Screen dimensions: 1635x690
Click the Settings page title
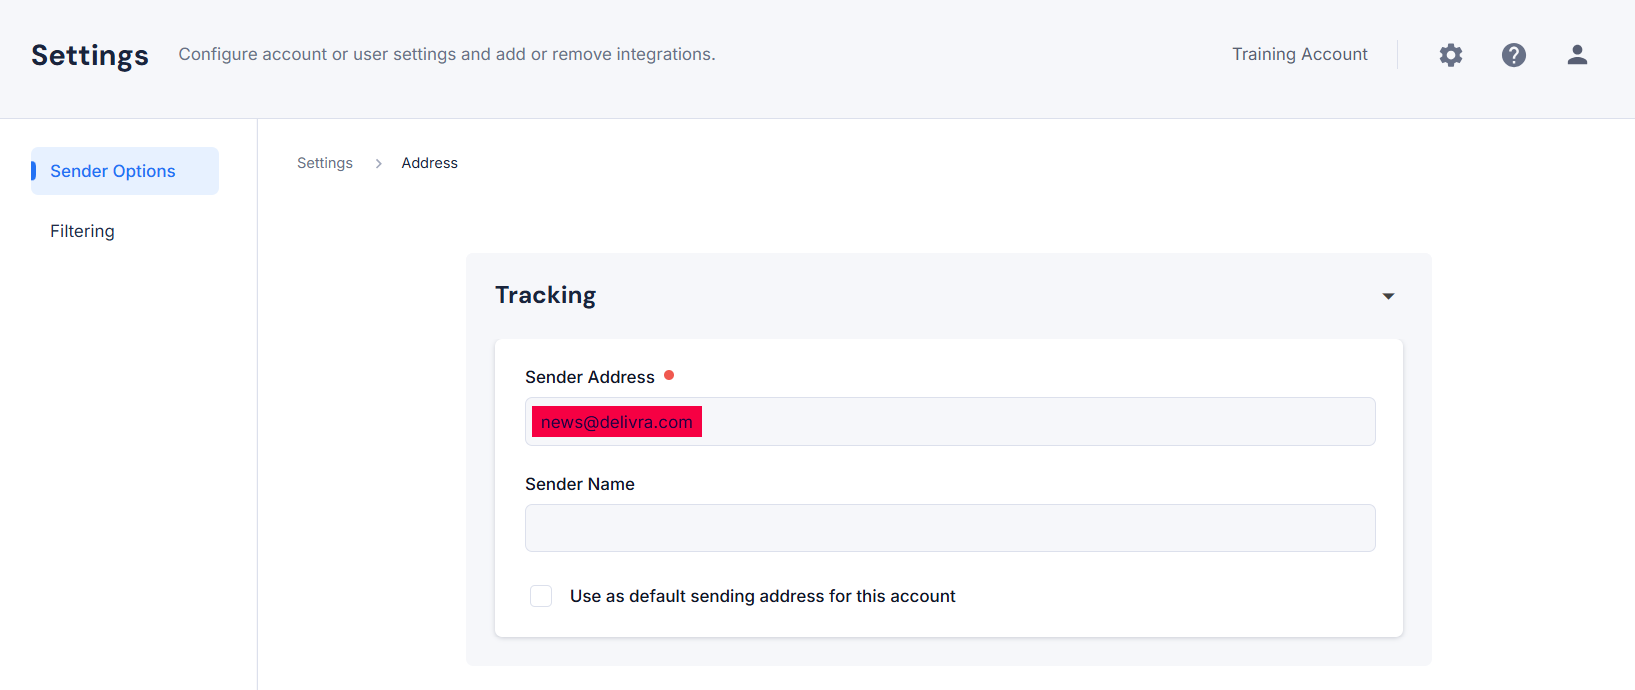90,55
